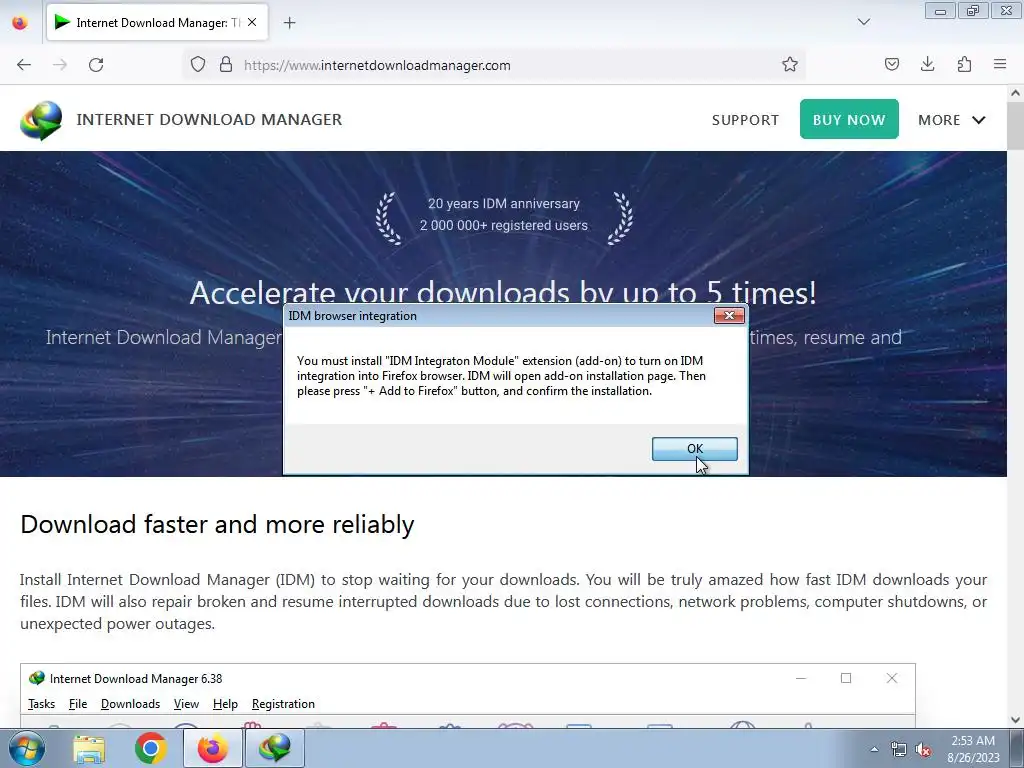The width and height of the screenshot is (1024, 768).
Task: Click the Help menu in IDM screenshot
Action: 225,704
